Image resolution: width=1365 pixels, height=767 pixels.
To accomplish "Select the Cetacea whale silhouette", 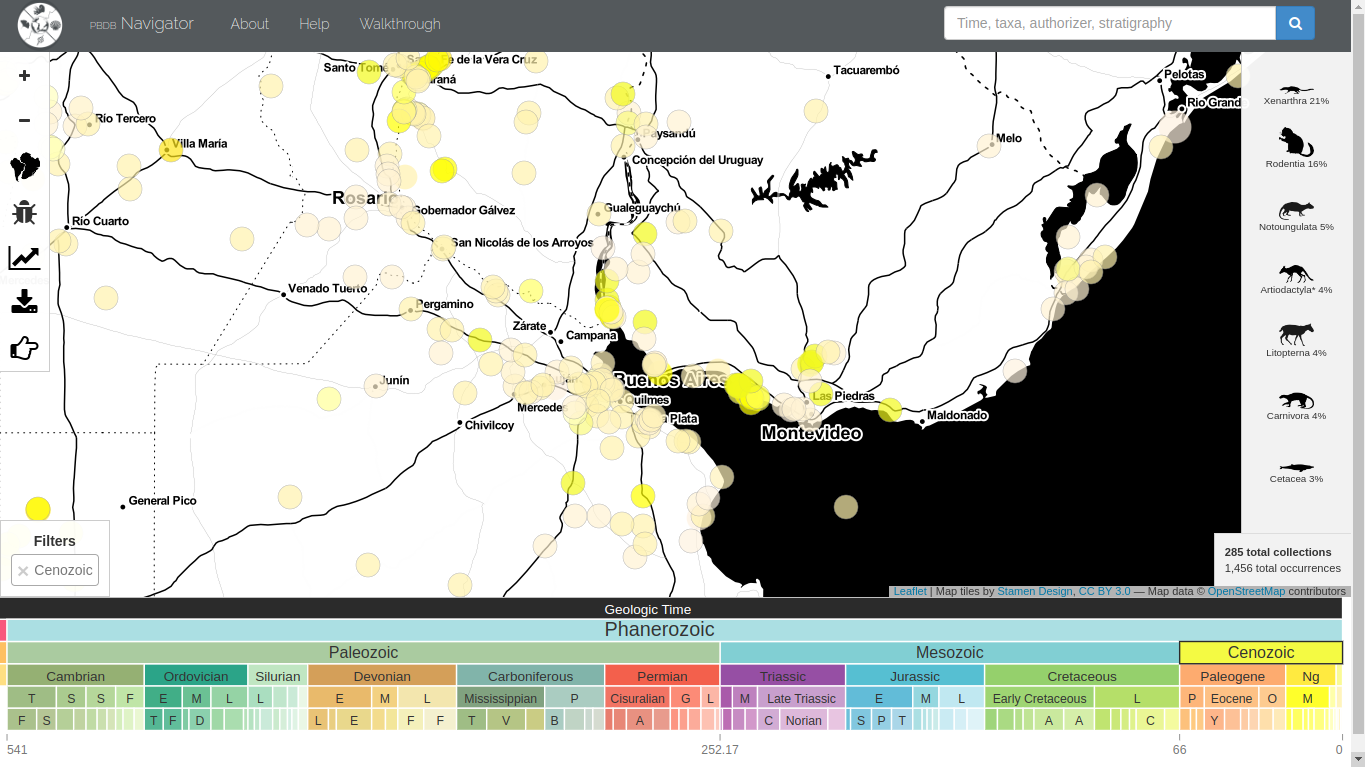I will (x=1296, y=467).
